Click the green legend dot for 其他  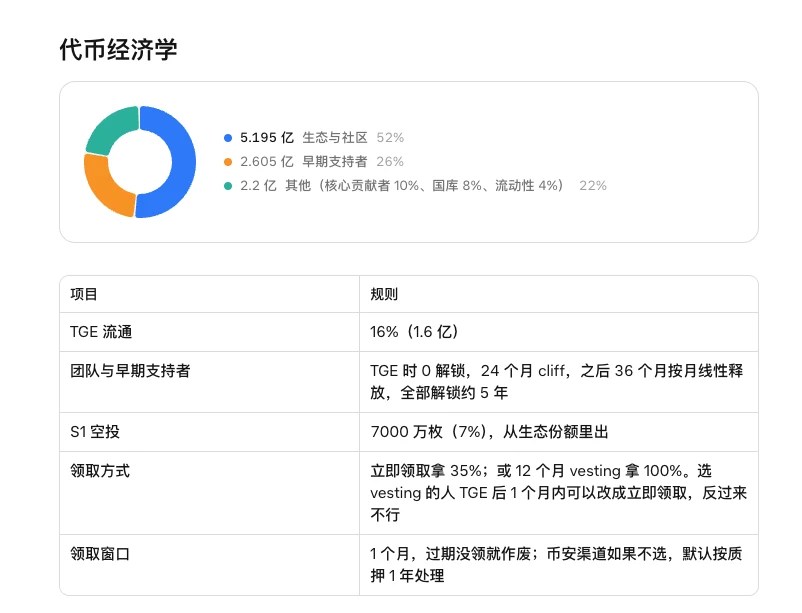228,186
